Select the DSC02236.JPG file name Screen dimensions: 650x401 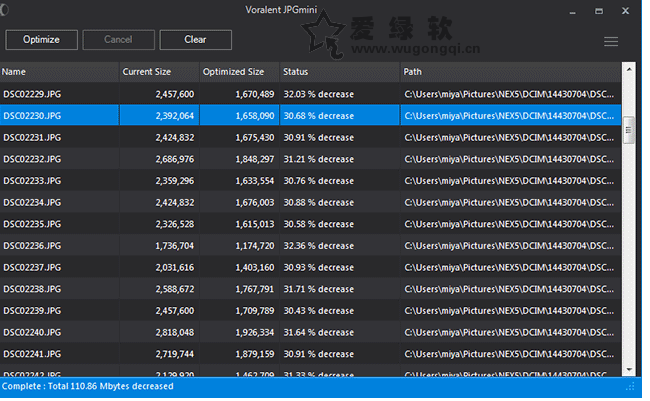tap(32, 245)
